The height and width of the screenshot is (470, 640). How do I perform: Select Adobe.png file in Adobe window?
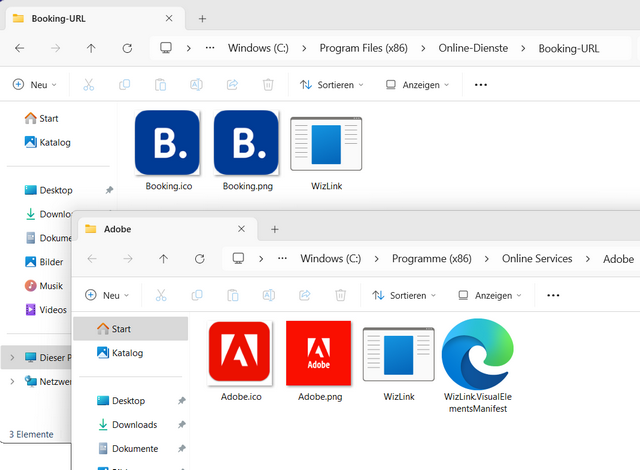click(x=319, y=361)
